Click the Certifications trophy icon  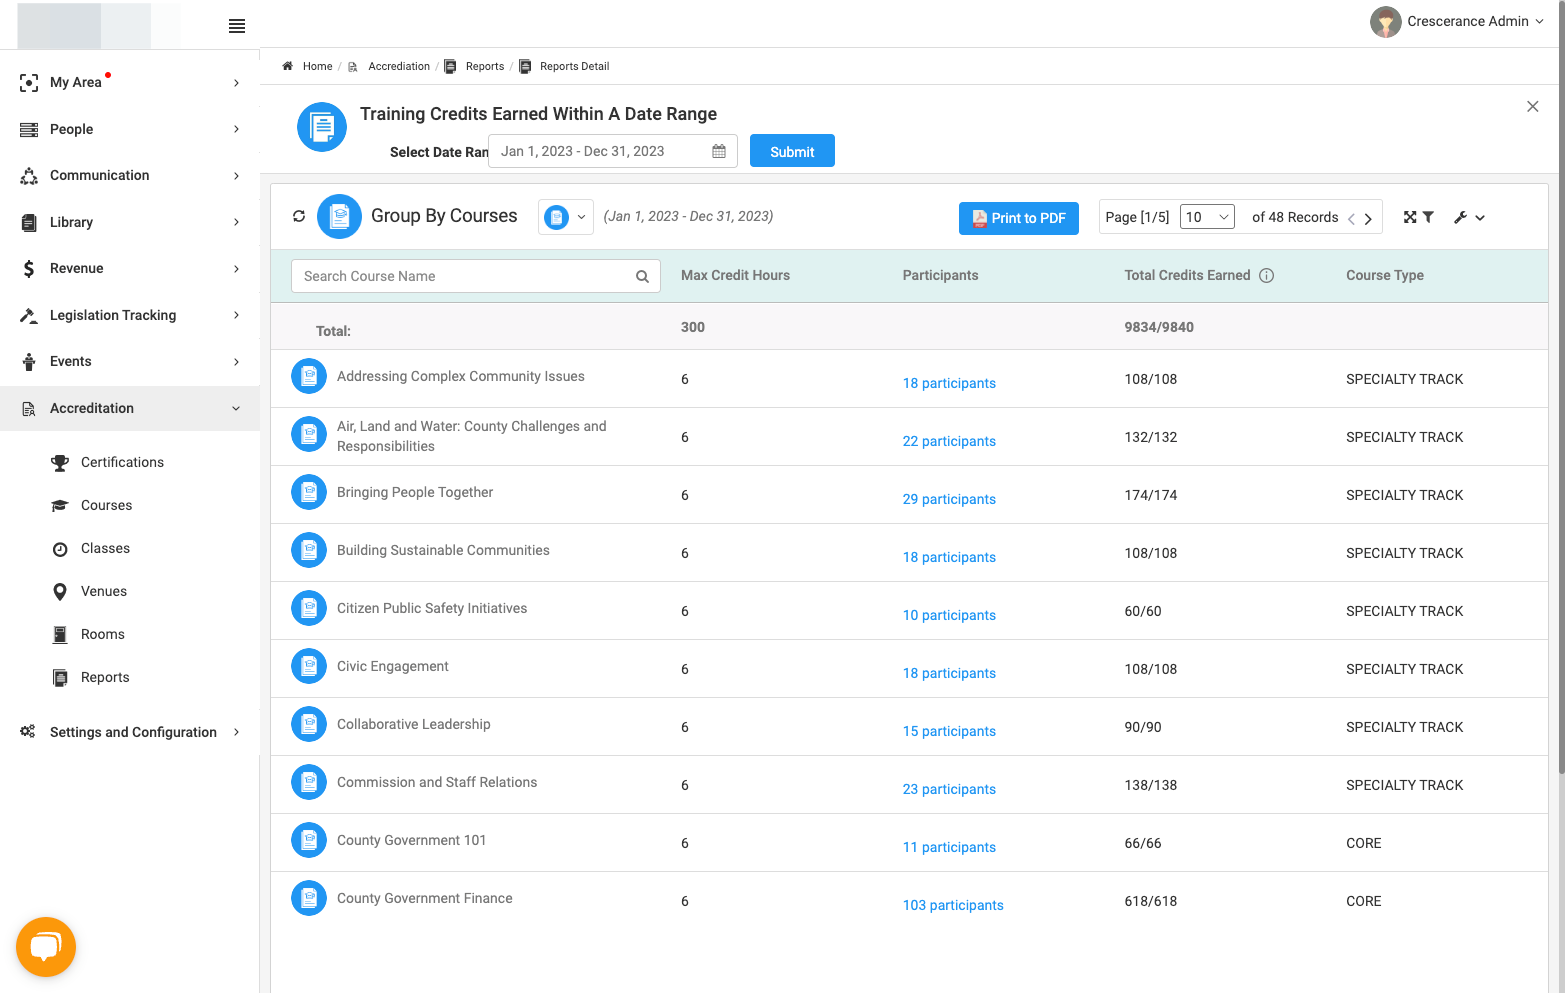[x=60, y=463]
